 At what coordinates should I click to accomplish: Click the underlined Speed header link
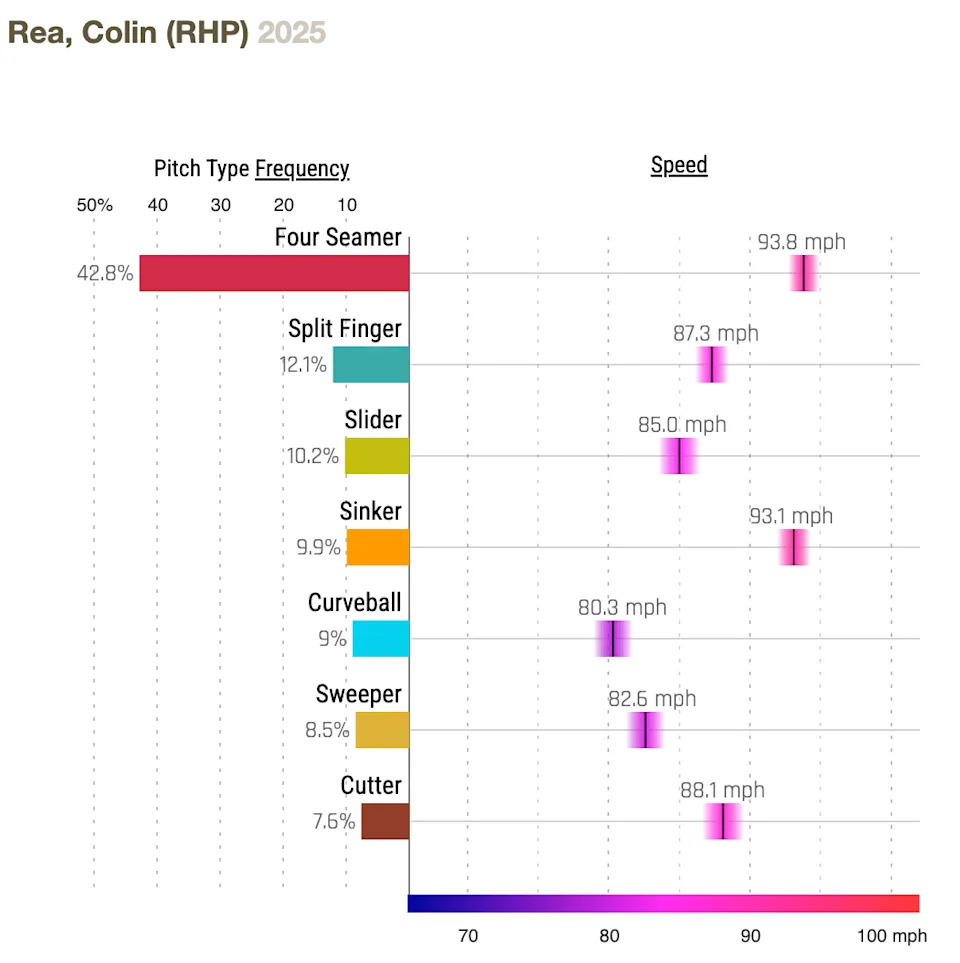[x=679, y=165]
